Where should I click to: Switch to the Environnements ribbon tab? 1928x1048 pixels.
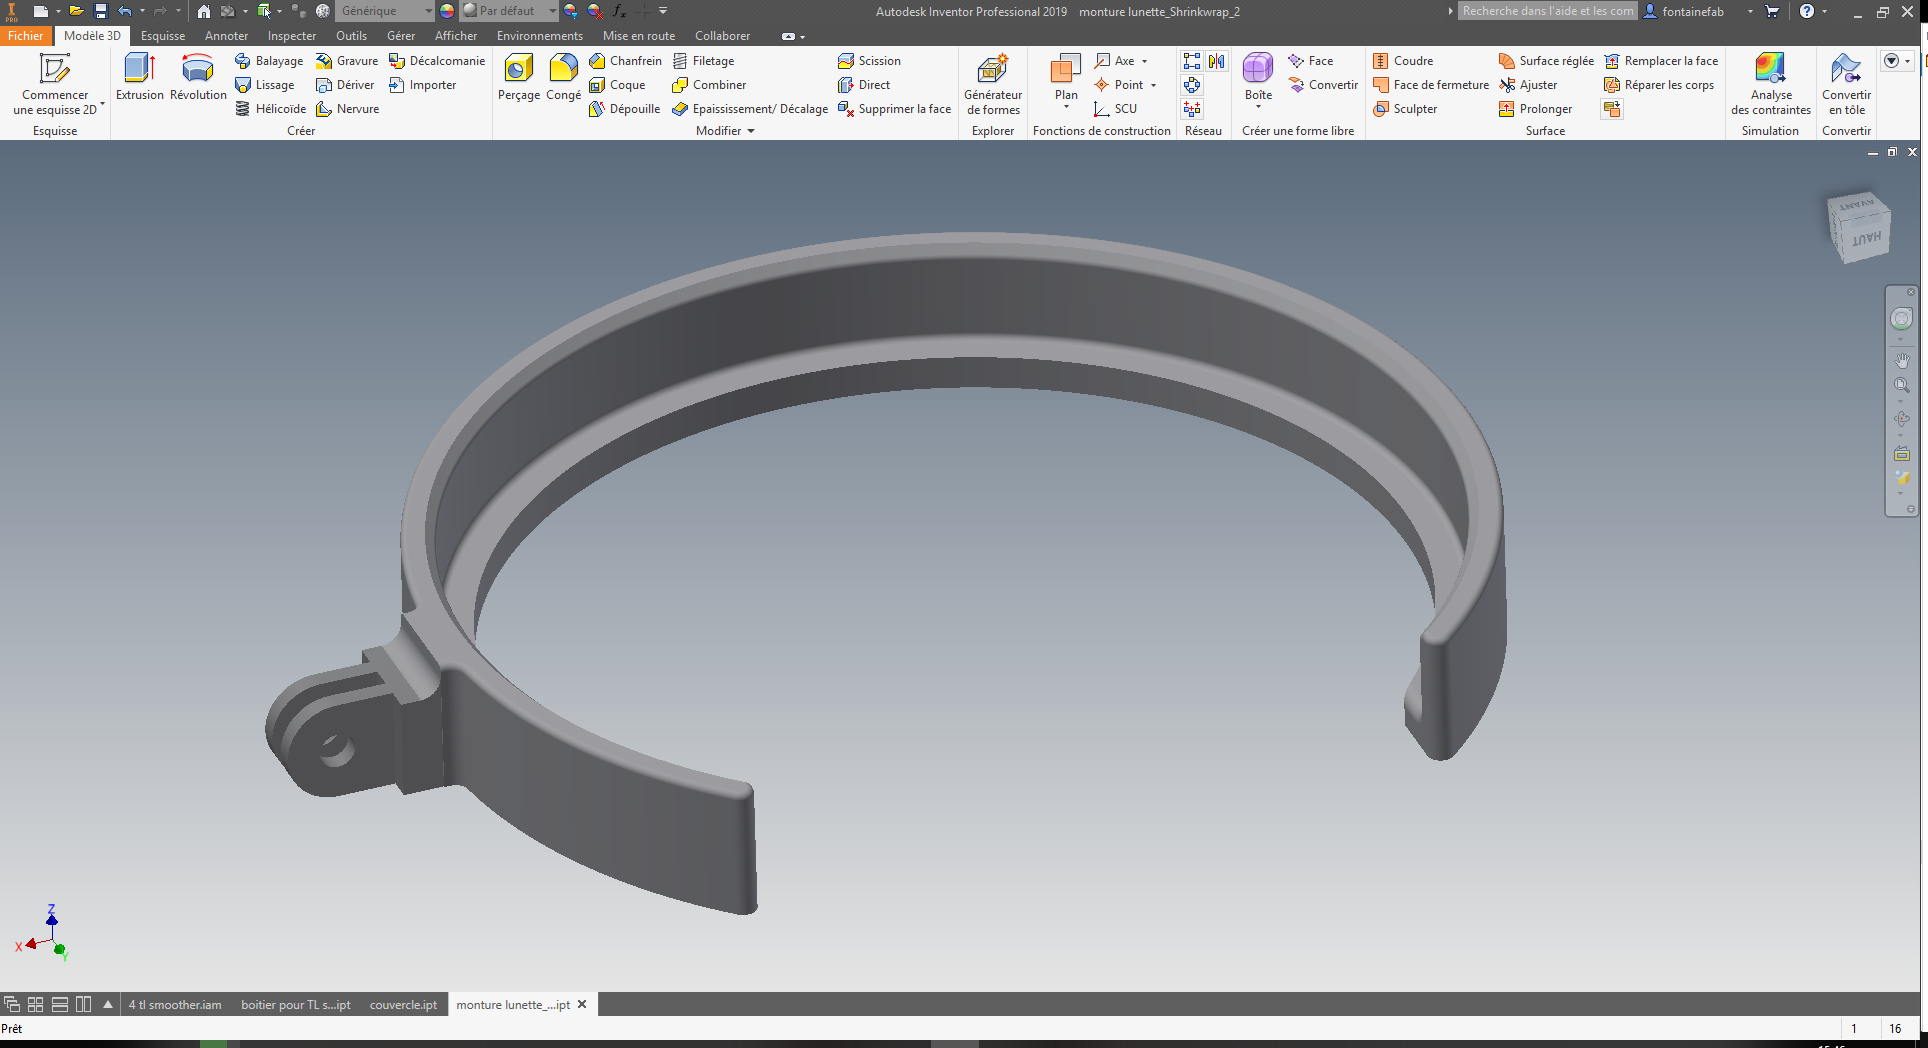click(539, 35)
